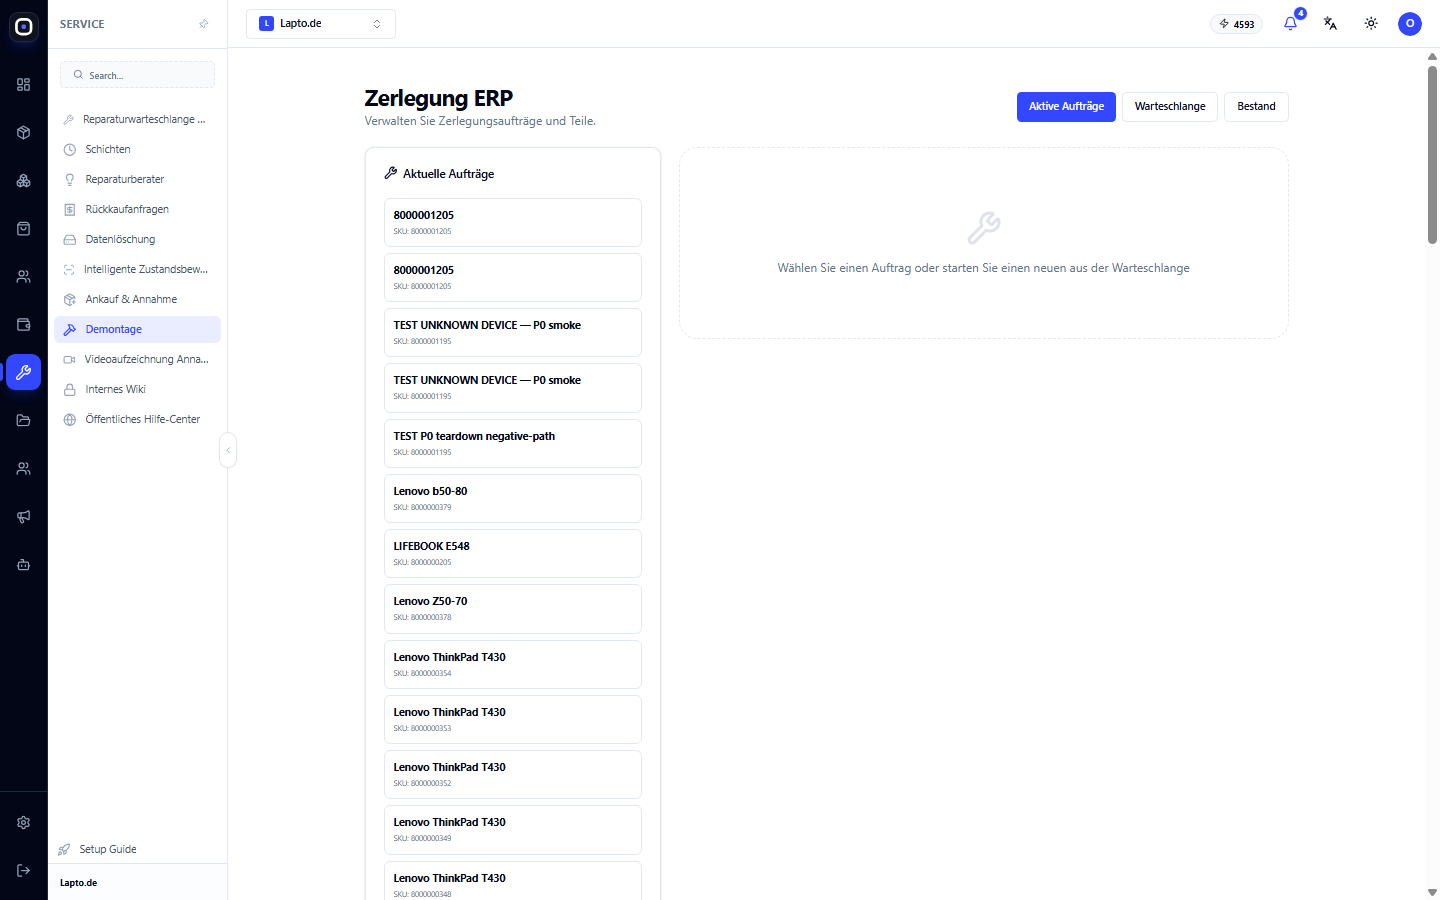Open the folder icon in the left rail
This screenshot has width=1440, height=900.
tap(24, 421)
